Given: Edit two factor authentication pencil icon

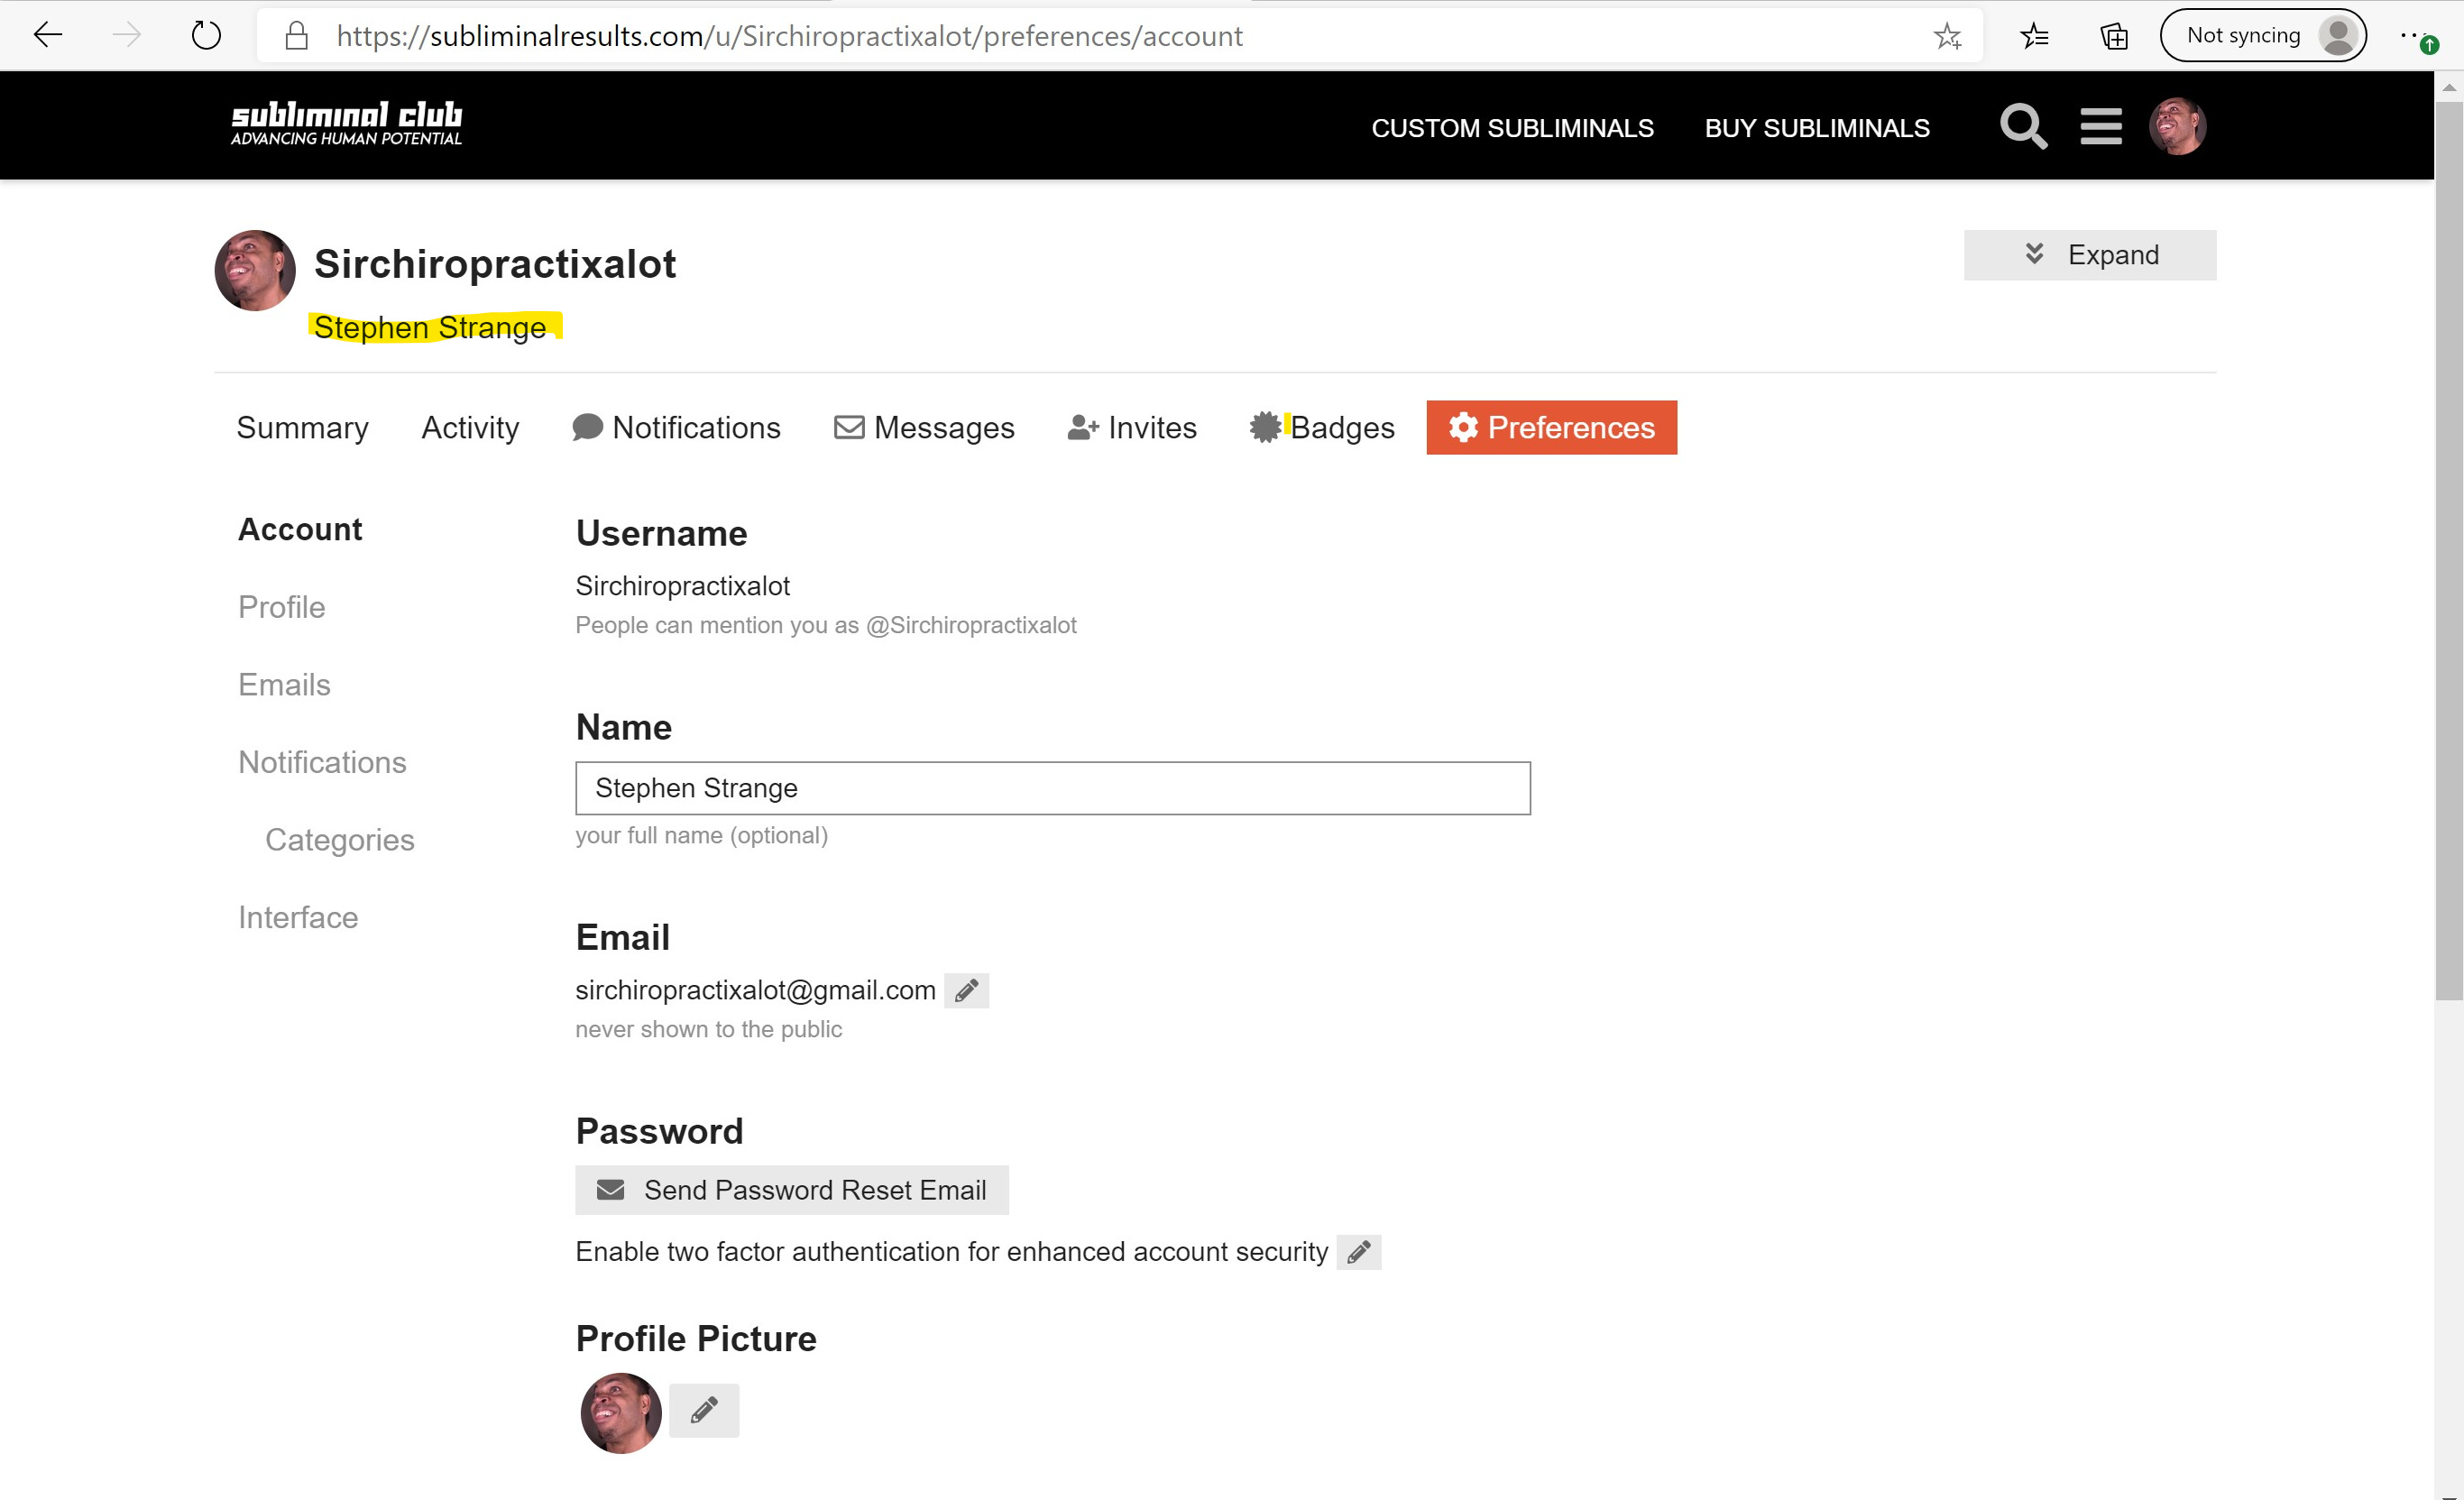Looking at the screenshot, I should [1358, 1252].
